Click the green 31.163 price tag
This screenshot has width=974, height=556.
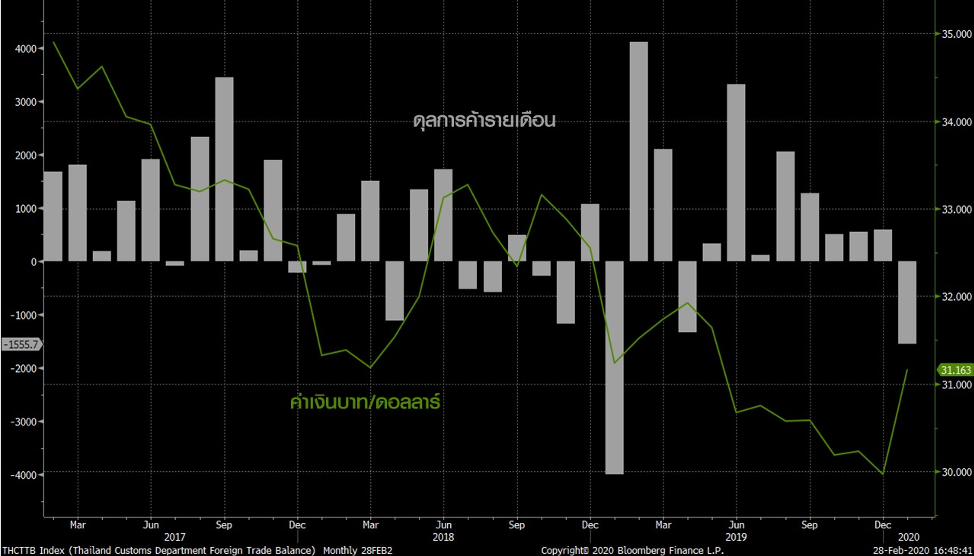tap(954, 371)
